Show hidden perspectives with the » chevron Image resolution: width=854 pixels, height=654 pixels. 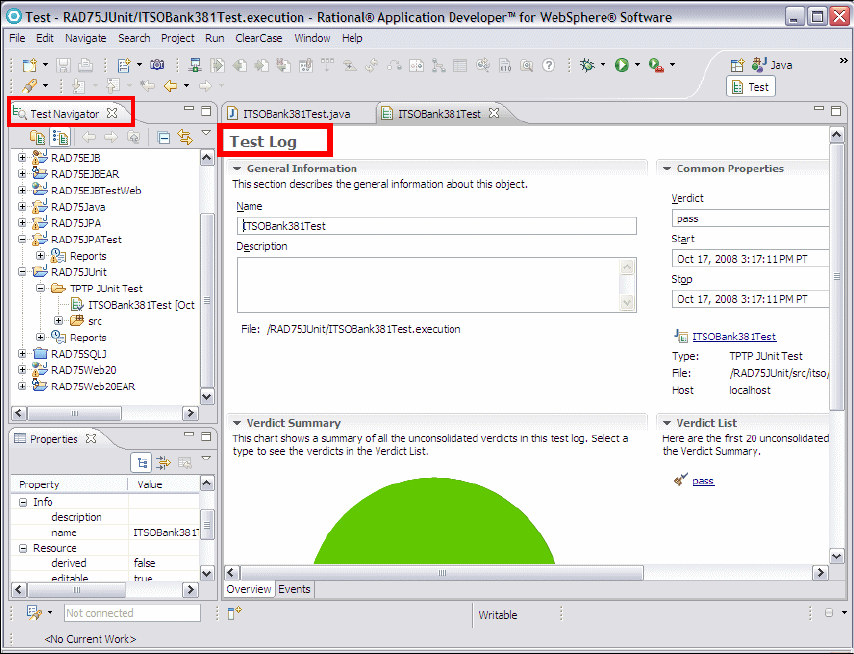point(844,60)
